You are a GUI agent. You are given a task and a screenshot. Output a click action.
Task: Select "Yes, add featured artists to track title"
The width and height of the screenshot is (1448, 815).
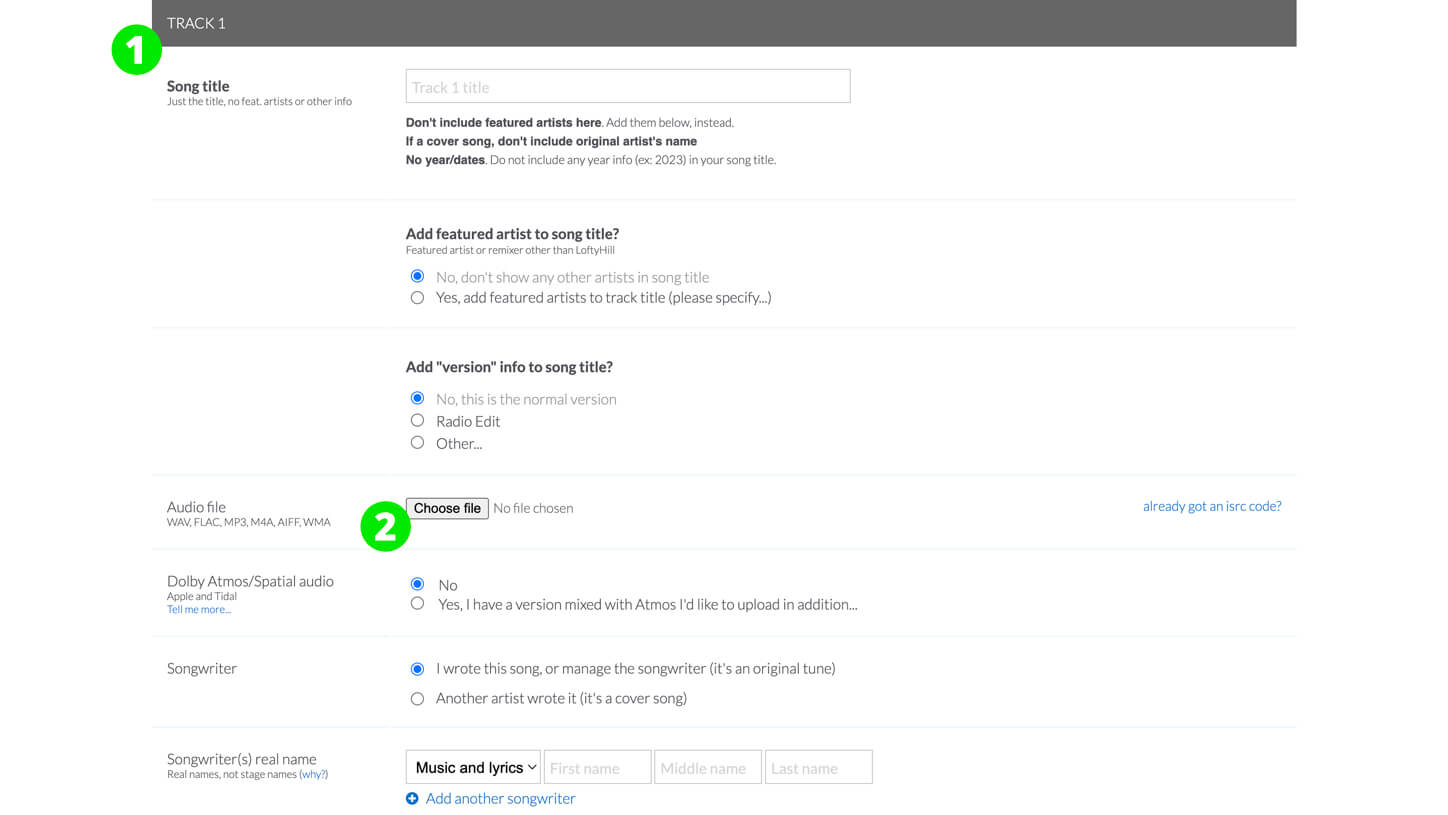(417, 297)
